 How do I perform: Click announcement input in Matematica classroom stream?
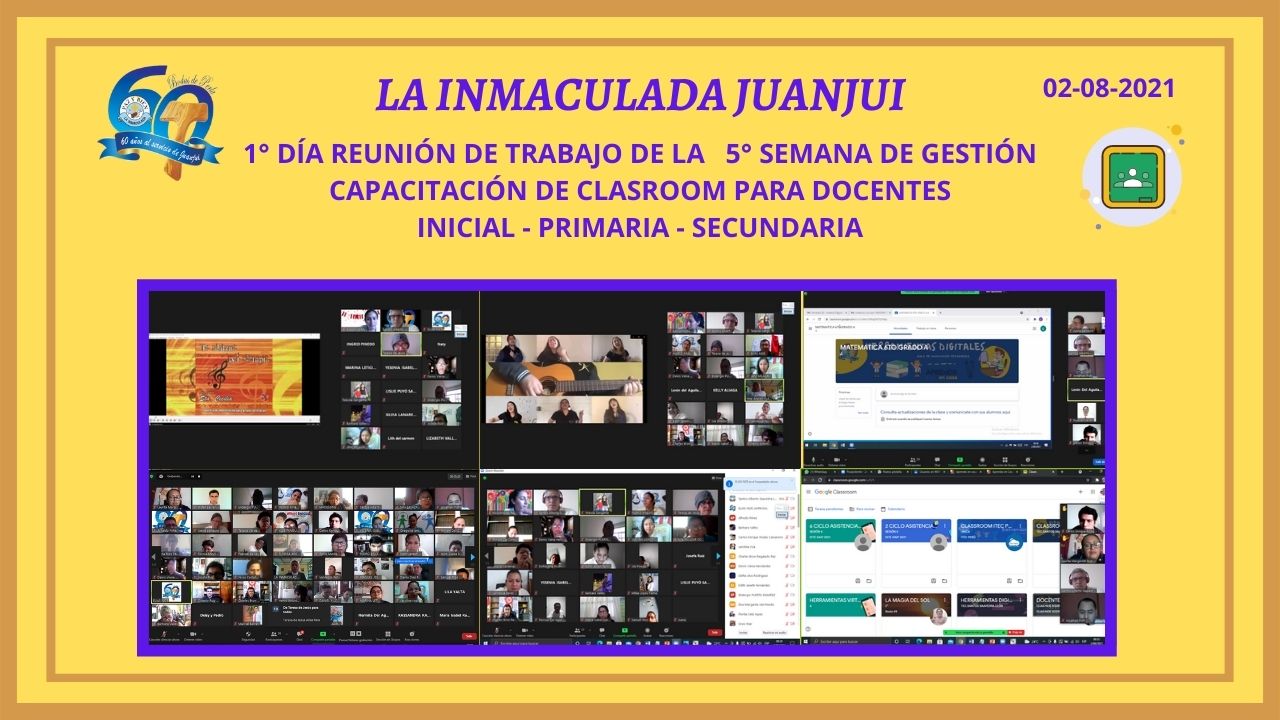tap(947, 394)
